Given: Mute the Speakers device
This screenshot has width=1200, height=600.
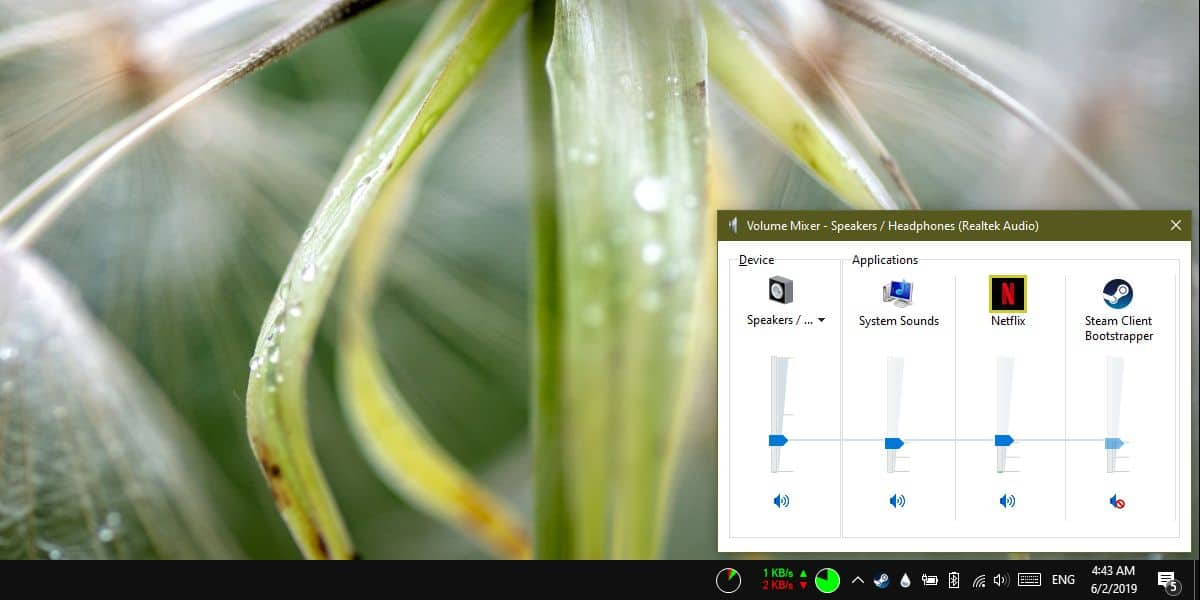Looking at the screenshot, I should tap(781, 501).
